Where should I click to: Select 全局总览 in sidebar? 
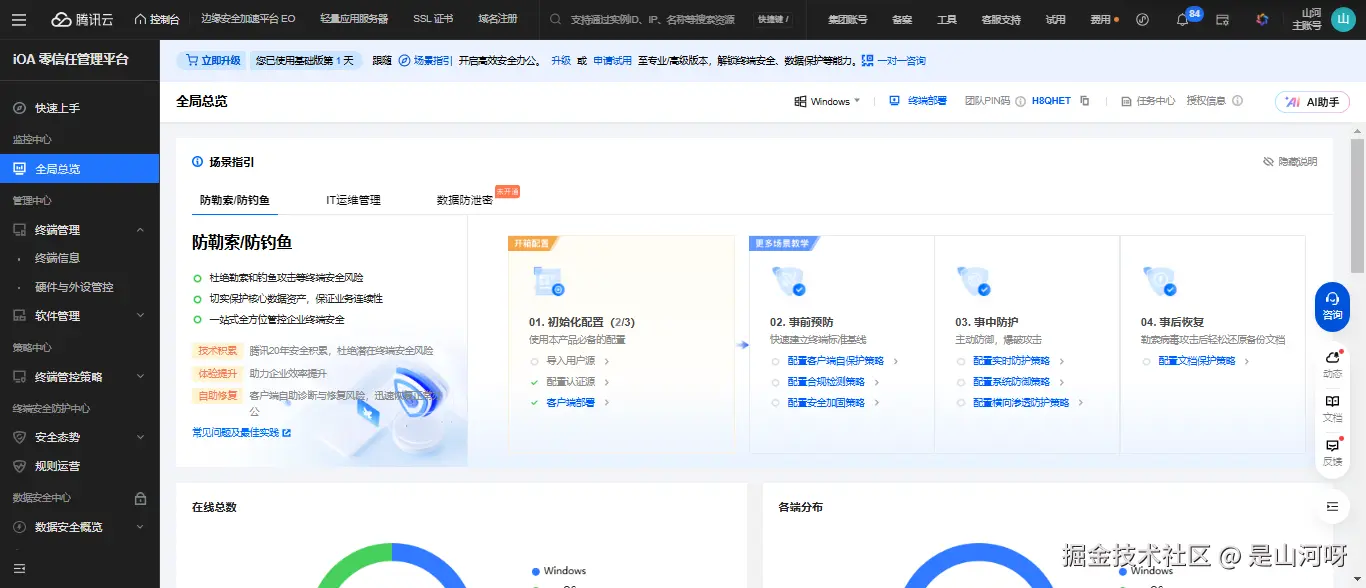pyautogui.click(x=80, y=169)
